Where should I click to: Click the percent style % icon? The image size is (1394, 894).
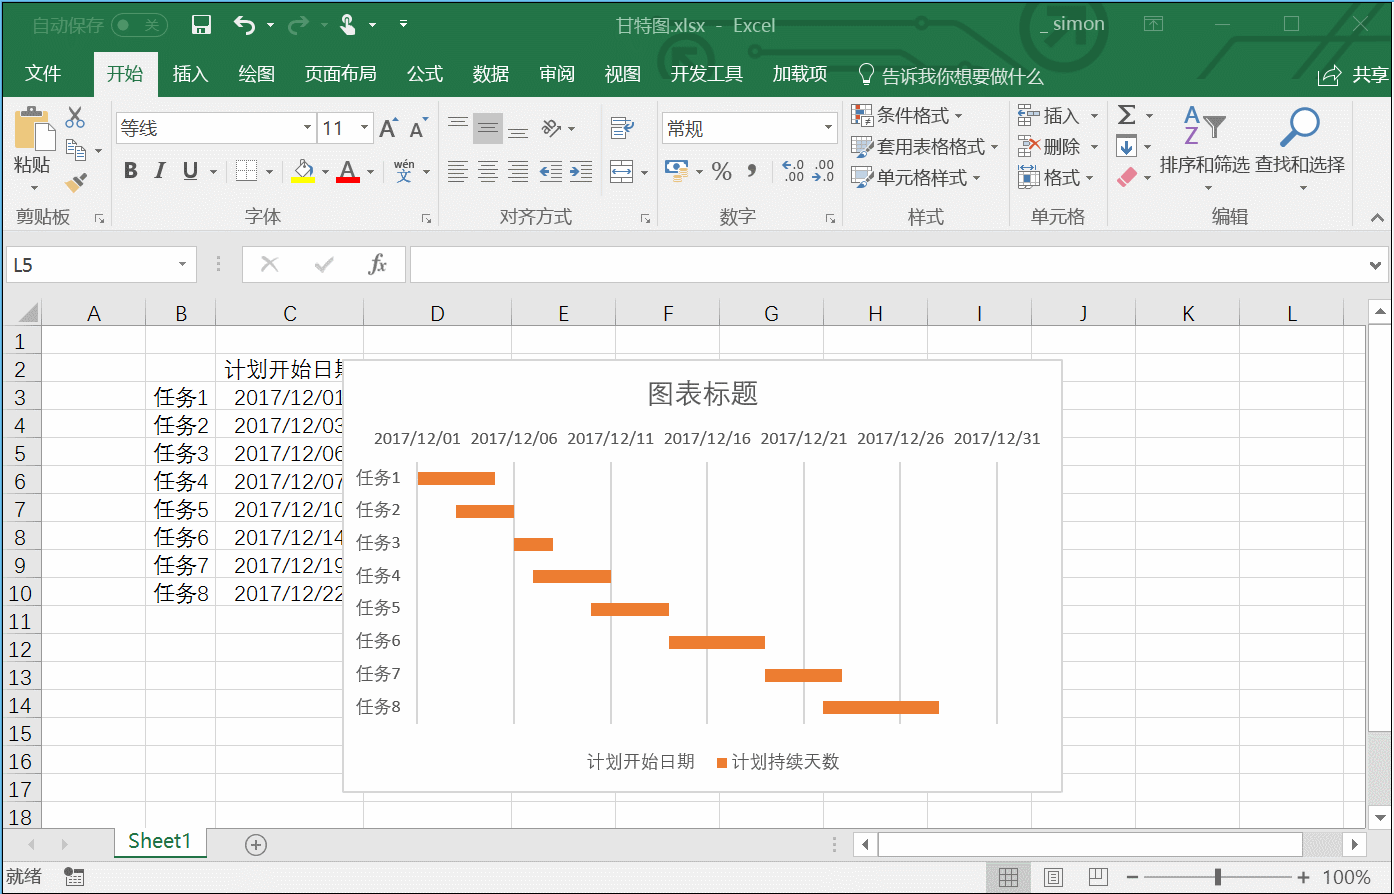tap(721, 172)
